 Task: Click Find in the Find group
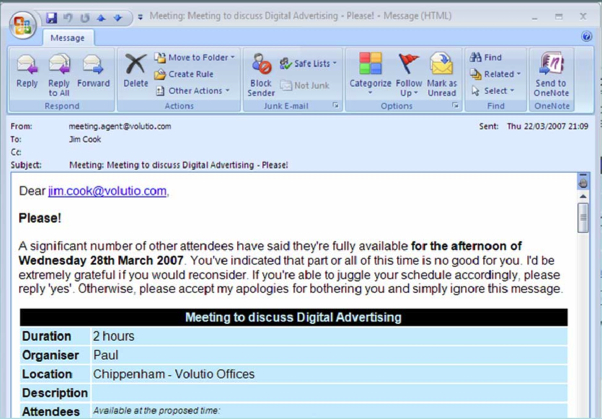(x=487, y=58)
